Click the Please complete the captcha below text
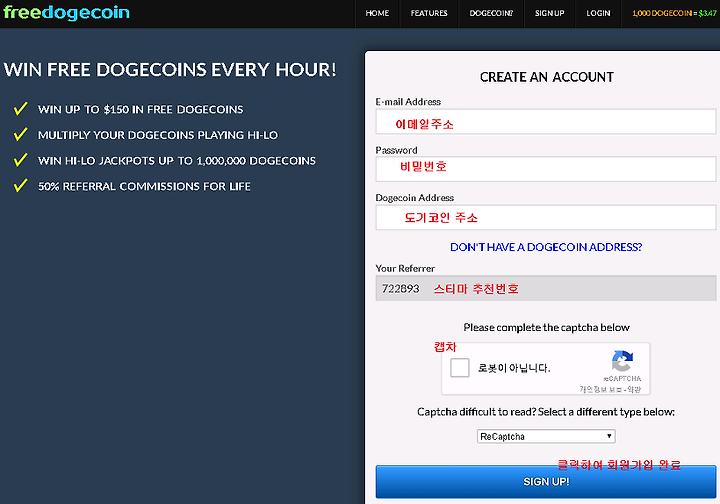 coord(546,327)
